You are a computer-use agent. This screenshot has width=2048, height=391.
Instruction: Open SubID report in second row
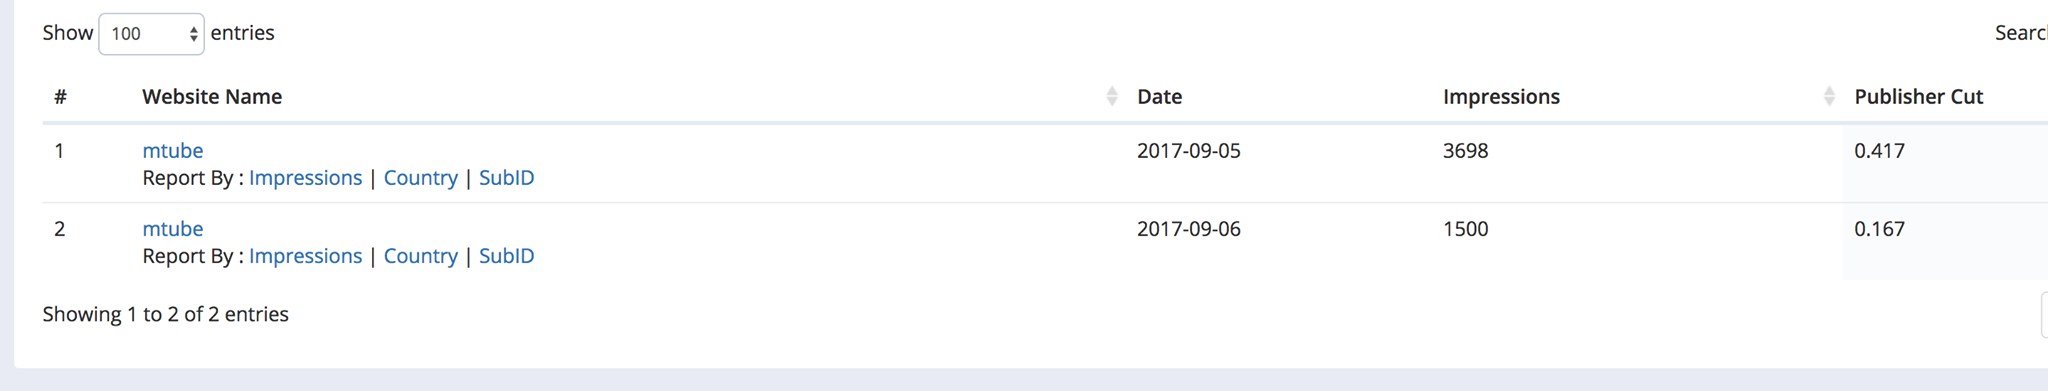(x=507, y=256)
